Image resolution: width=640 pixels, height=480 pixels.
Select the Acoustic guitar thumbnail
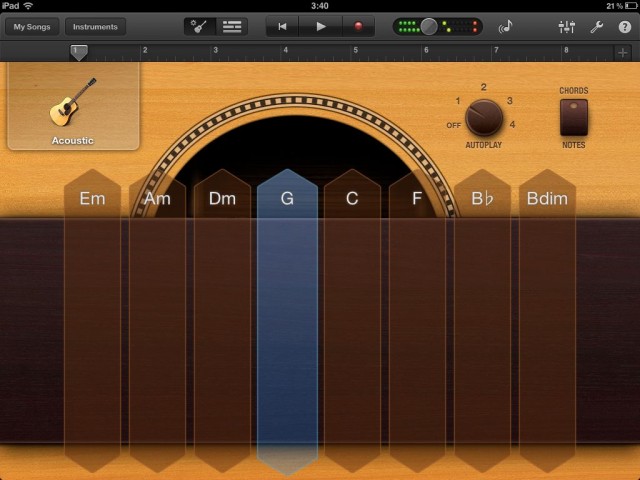[x=73, y=106]
